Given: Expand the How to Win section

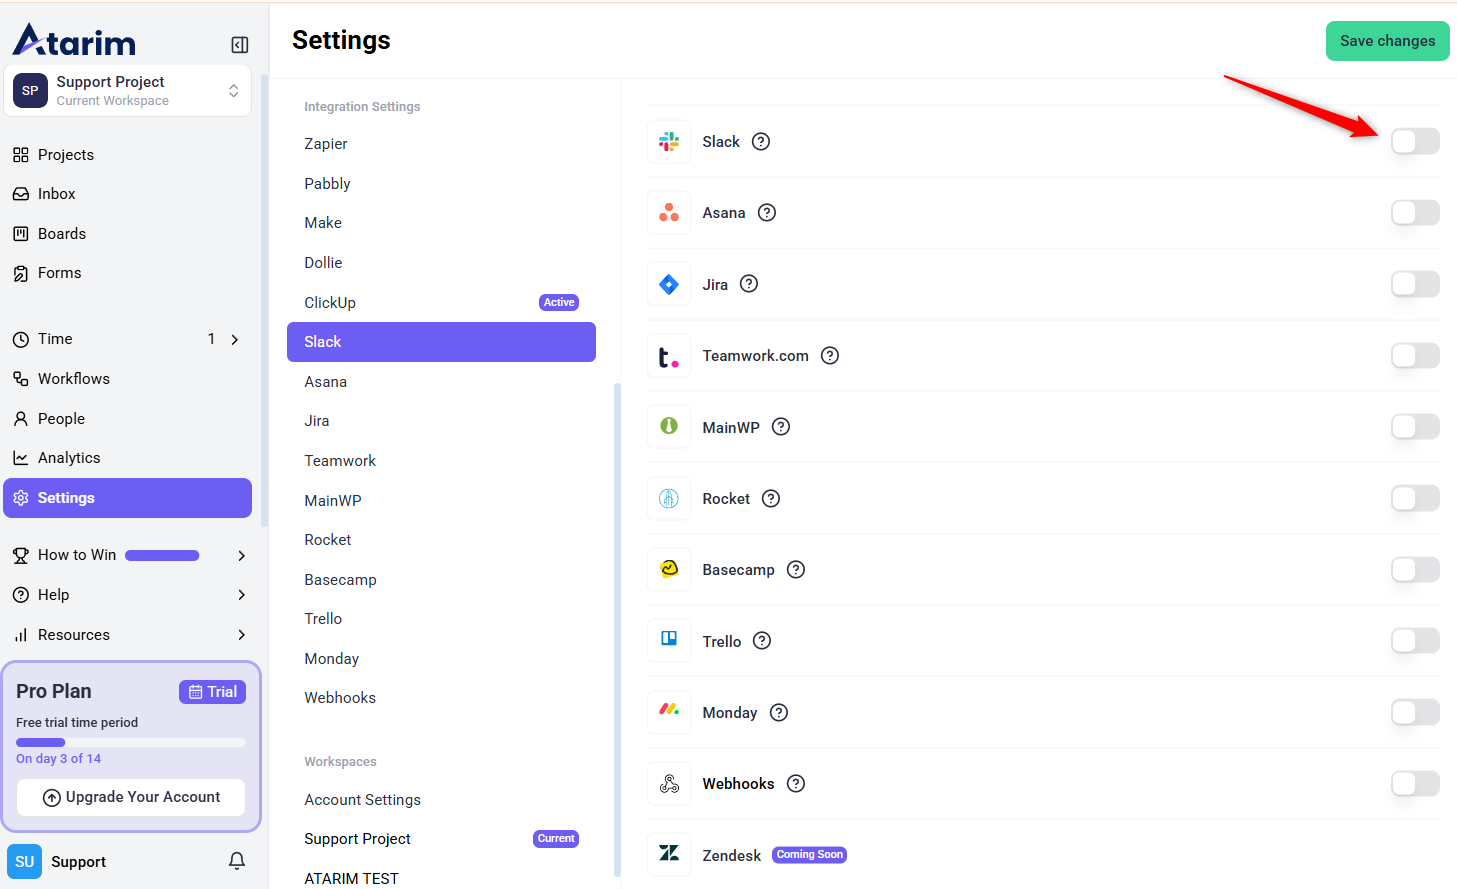Looking at the screenshot, I should [241, 556].
